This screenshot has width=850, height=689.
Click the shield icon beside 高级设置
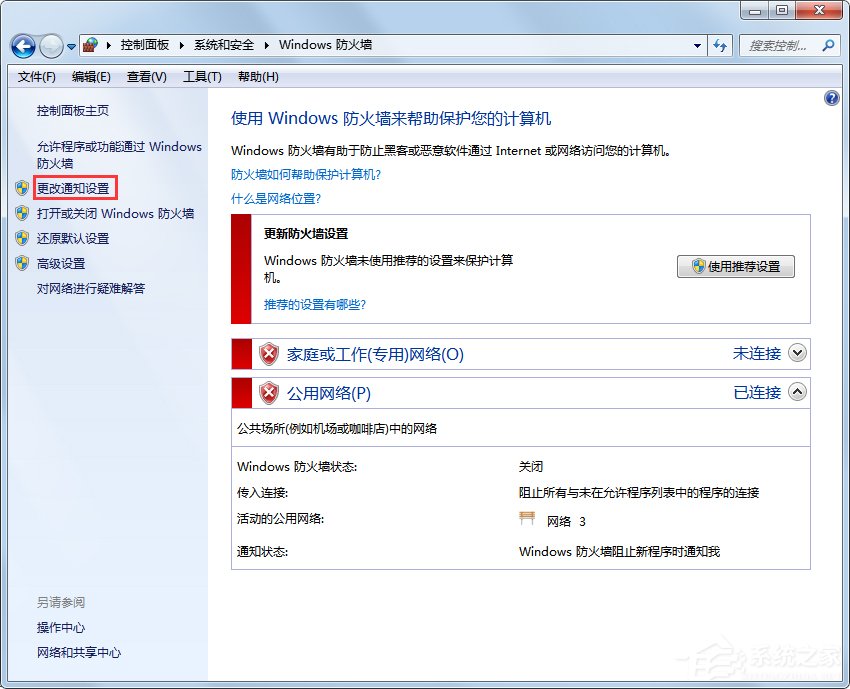pyautogui.click(x=22, y=263)
